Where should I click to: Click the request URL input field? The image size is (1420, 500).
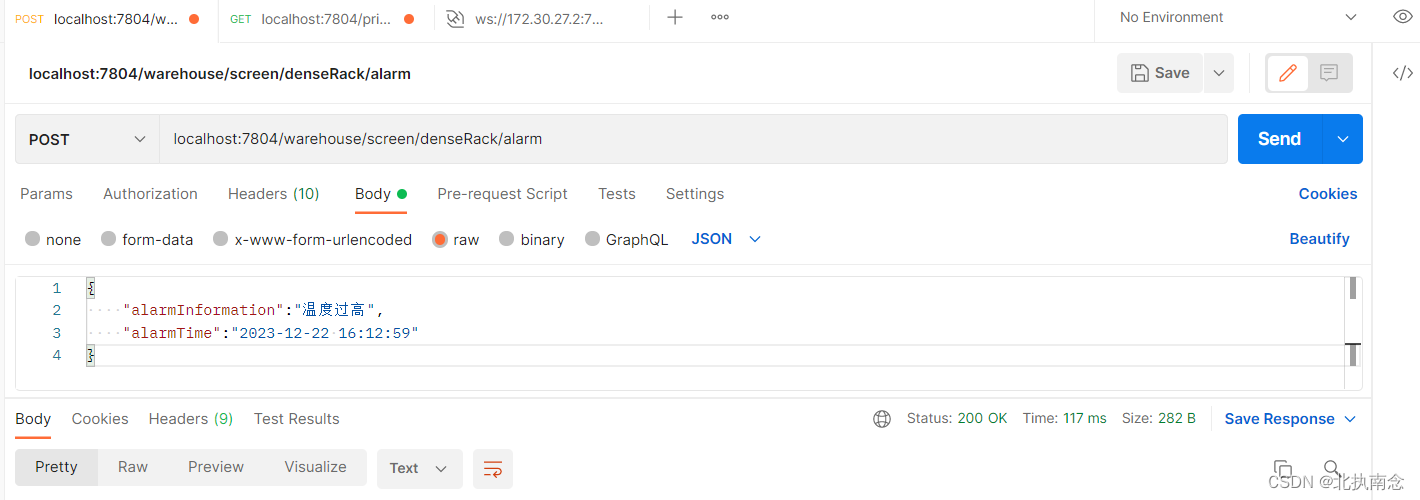pos(693,139)
